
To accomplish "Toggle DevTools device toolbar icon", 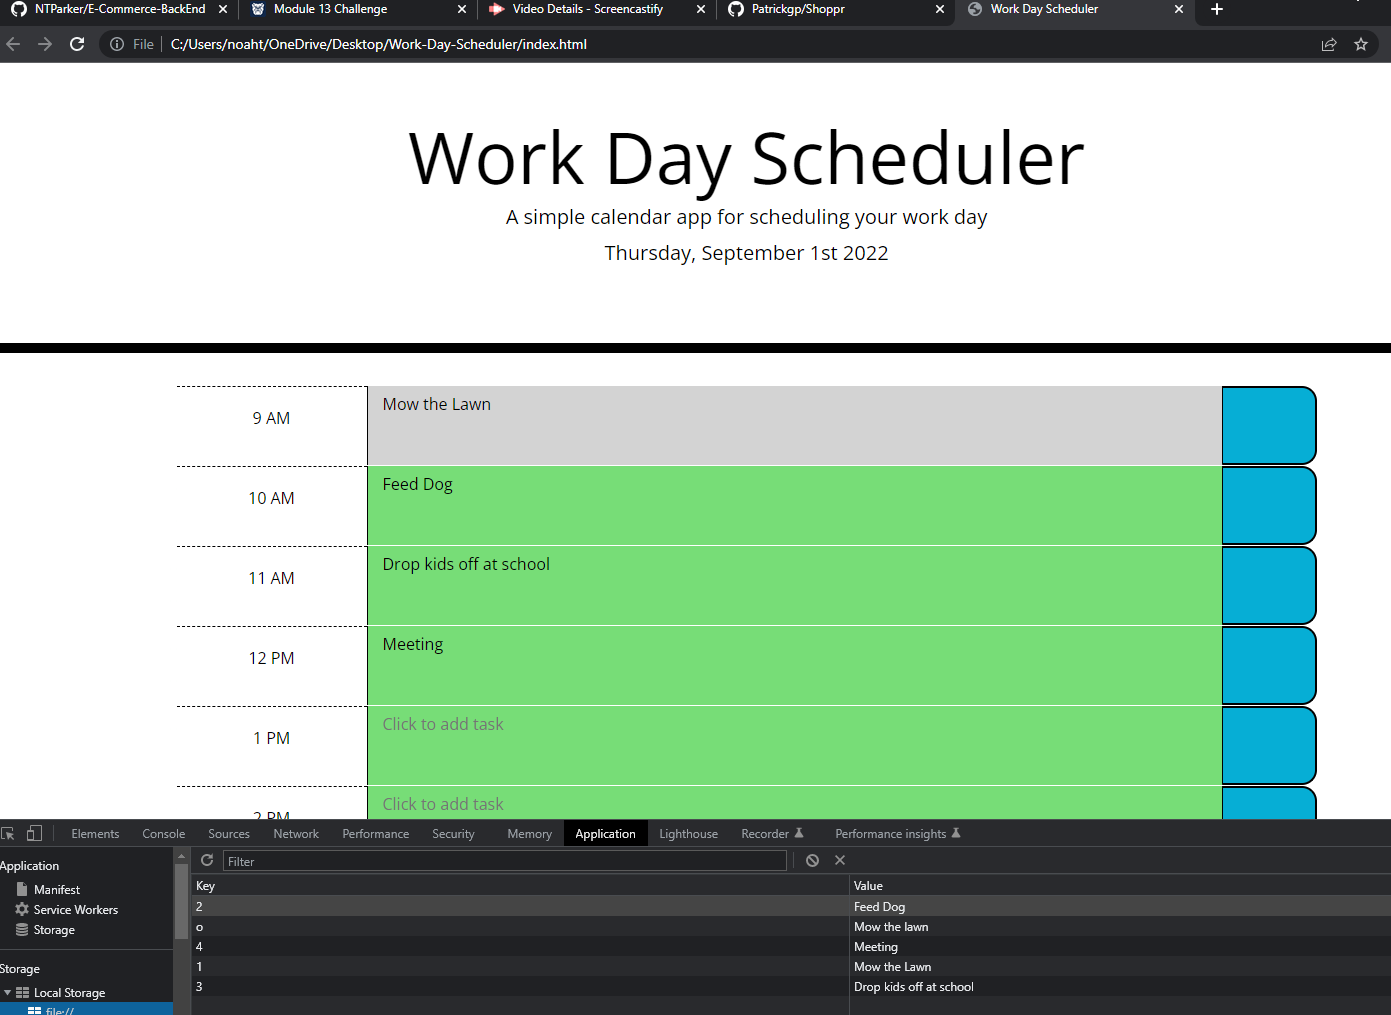I will pyautogui.click(x=34, y=833).
